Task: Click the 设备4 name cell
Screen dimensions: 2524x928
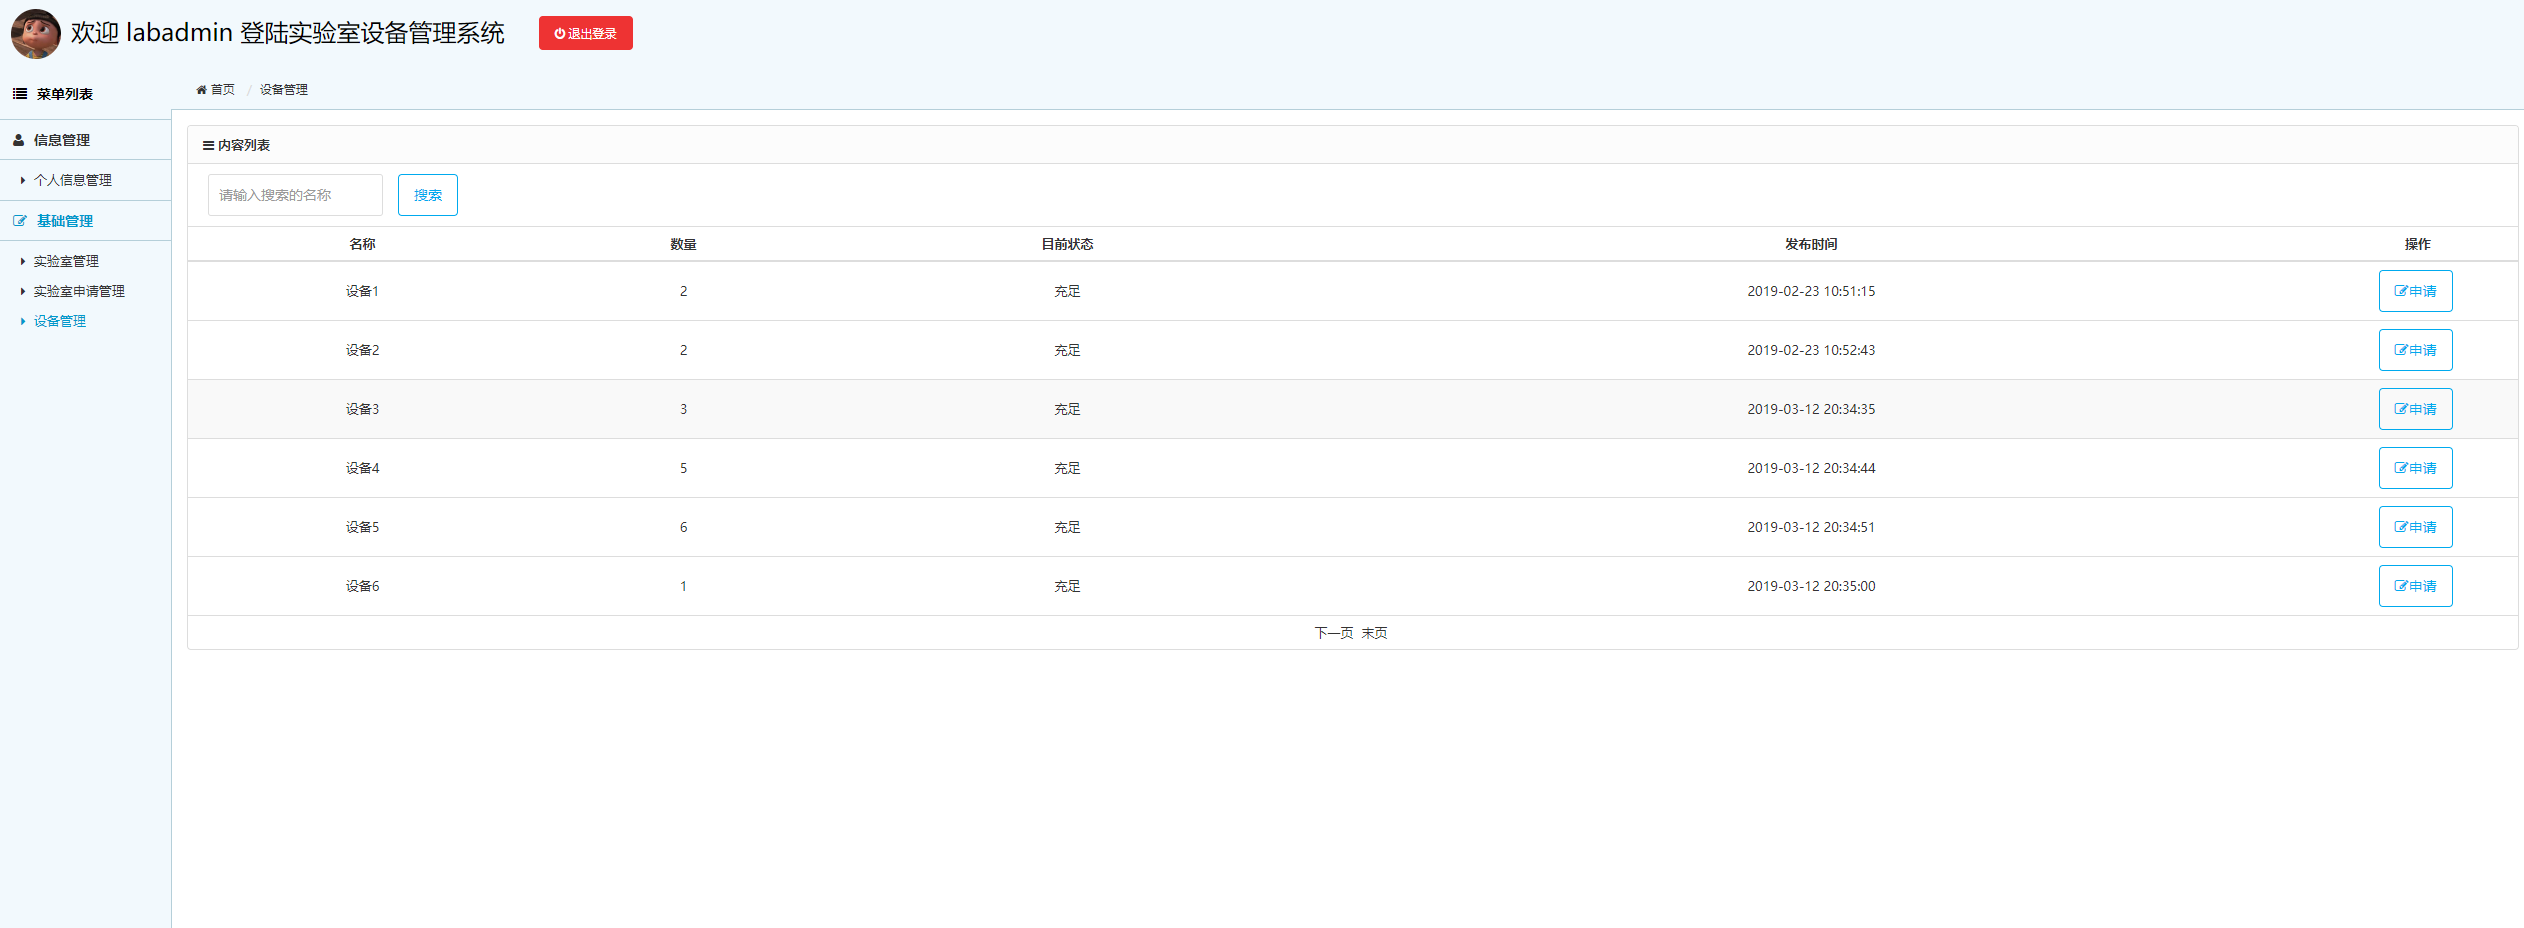Action: [x=362, y=468]
